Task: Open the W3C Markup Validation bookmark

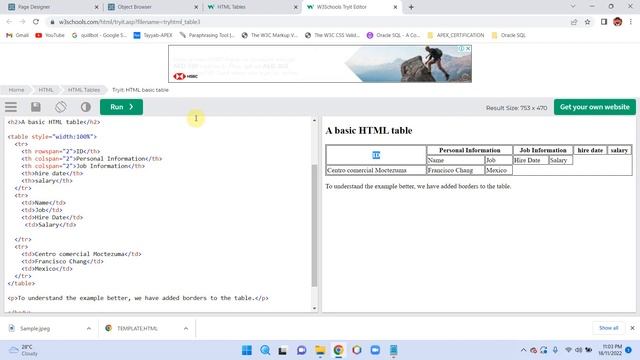Action: point(269,35)
